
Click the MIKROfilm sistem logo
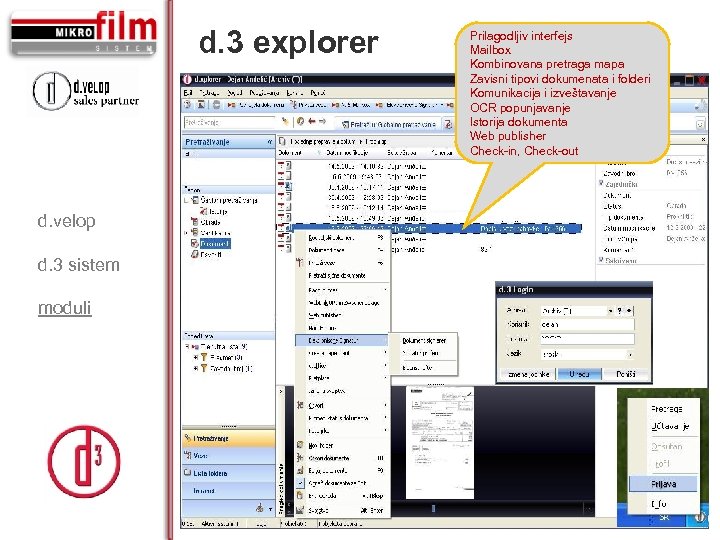point(84,34)
